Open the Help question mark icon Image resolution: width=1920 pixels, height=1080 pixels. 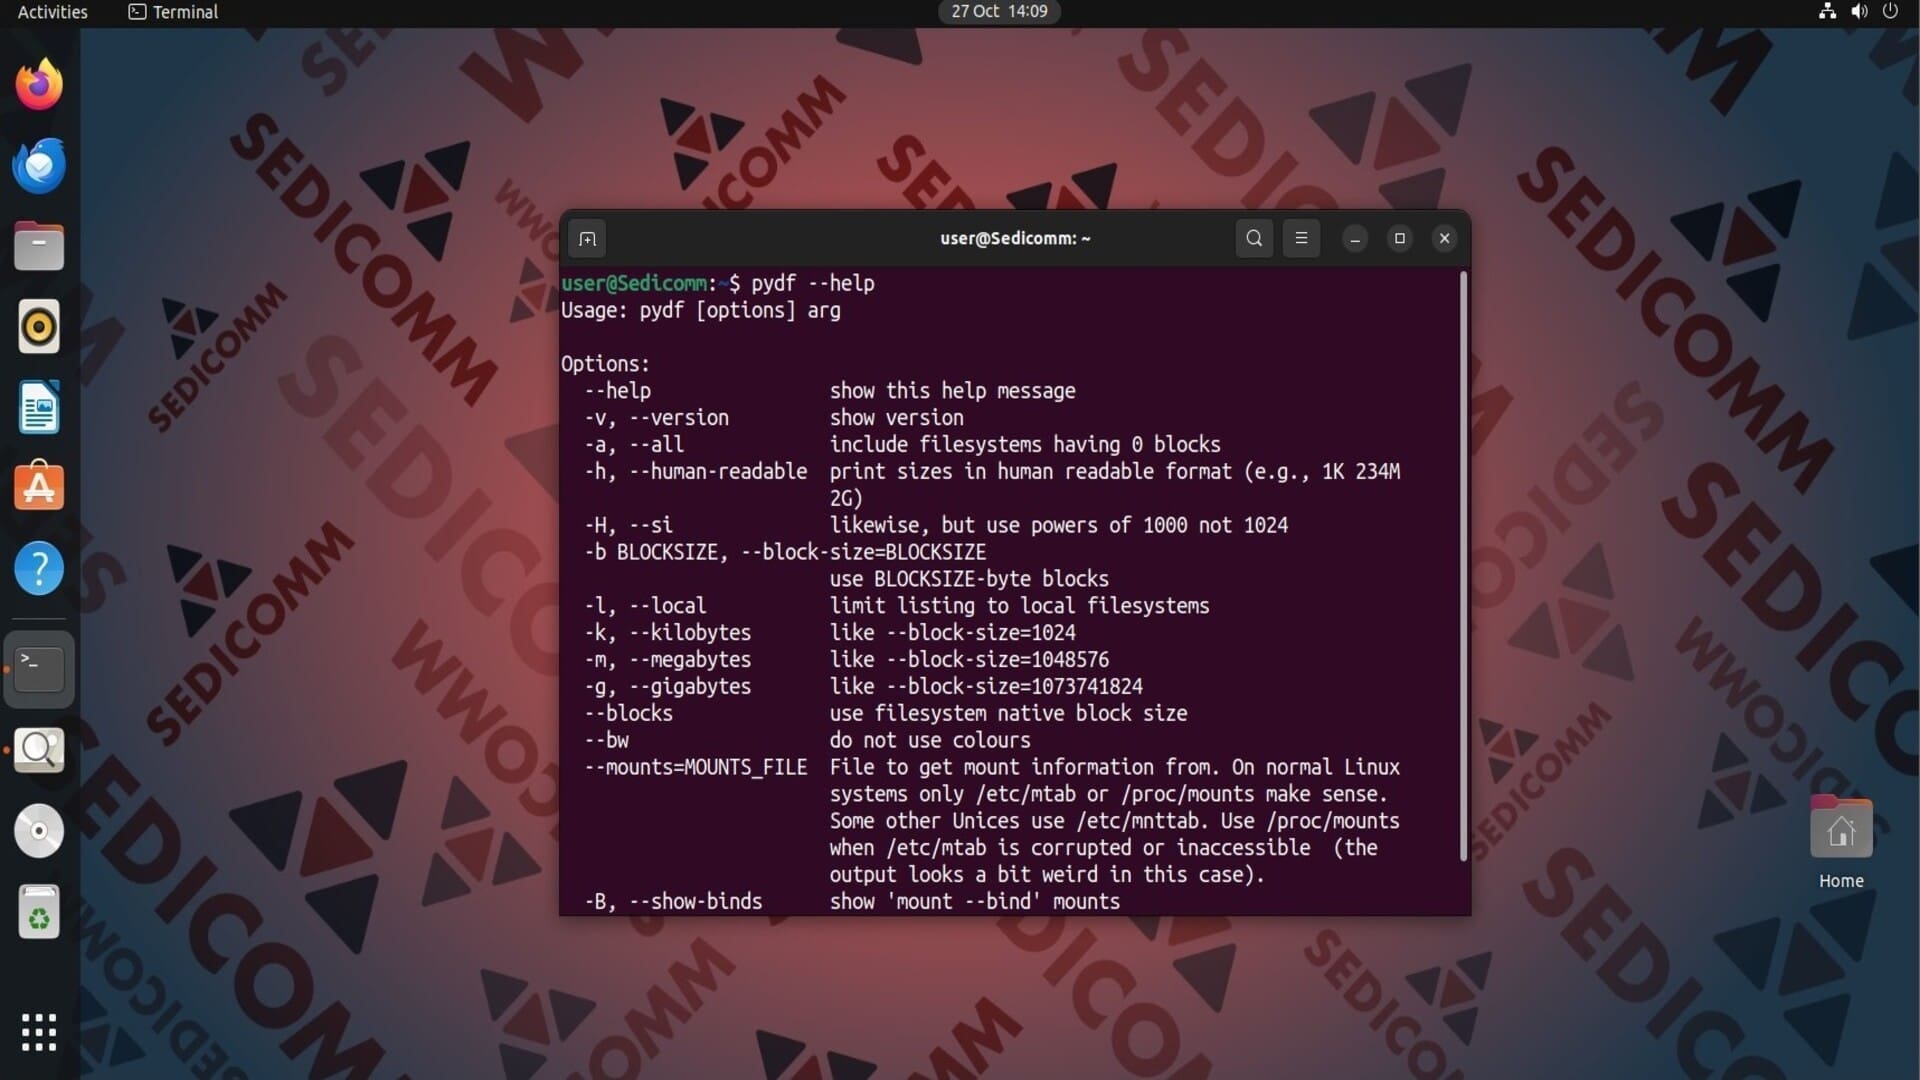pos(39,569)
